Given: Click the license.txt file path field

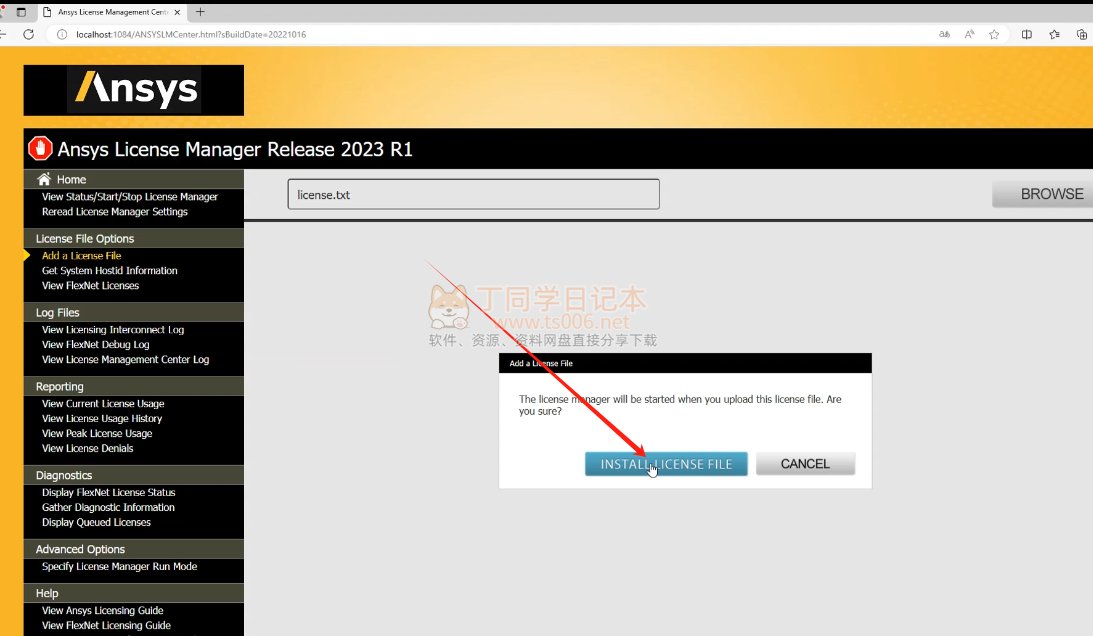Looking at the screenshot, I should point(473,194).
